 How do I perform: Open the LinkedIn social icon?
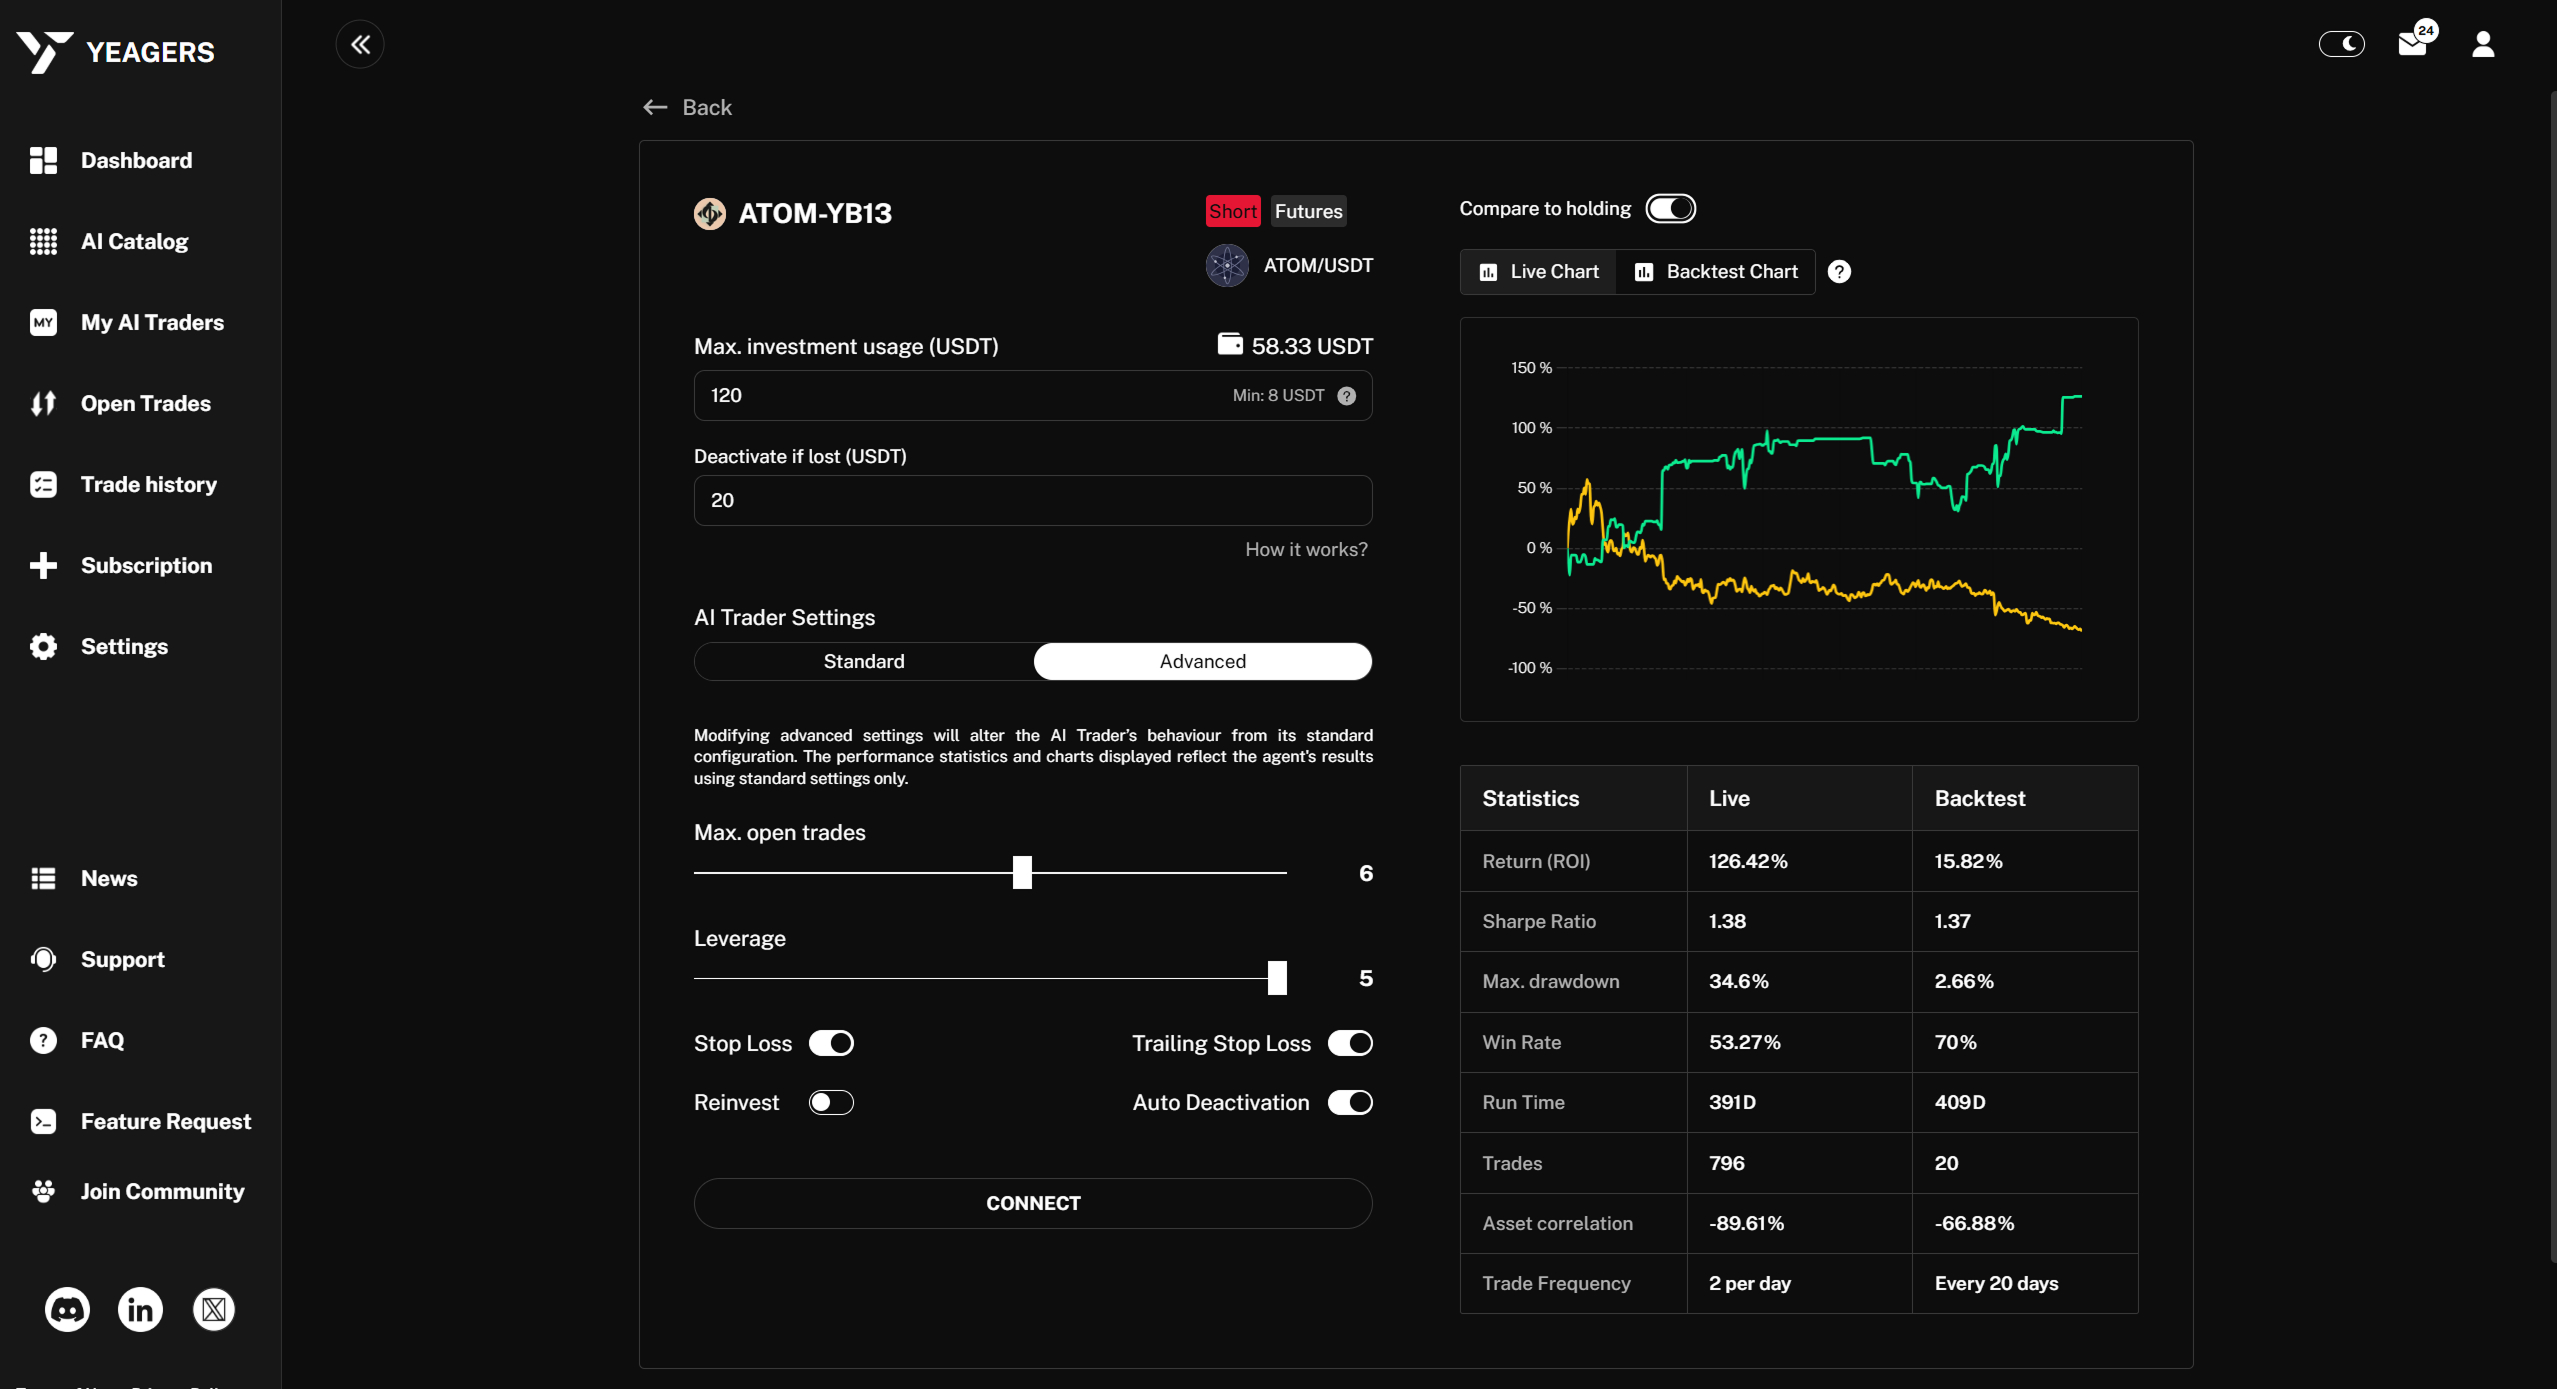pyautogui.click(x=140, y=1309)
